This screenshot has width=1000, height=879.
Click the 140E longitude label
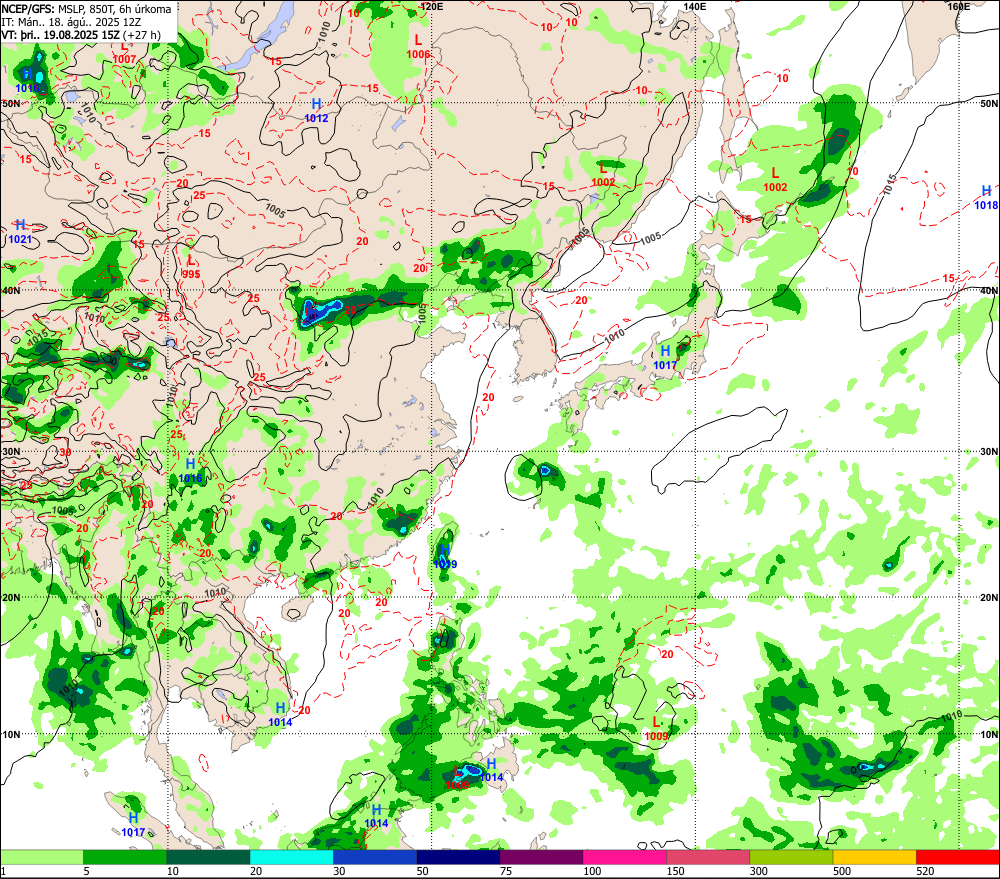coord(695,6)
